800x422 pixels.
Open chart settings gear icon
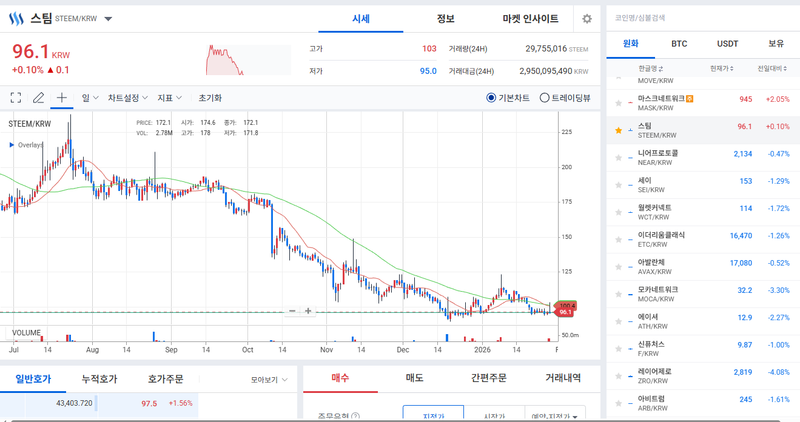pyautogui.click(x=587, y=19)
